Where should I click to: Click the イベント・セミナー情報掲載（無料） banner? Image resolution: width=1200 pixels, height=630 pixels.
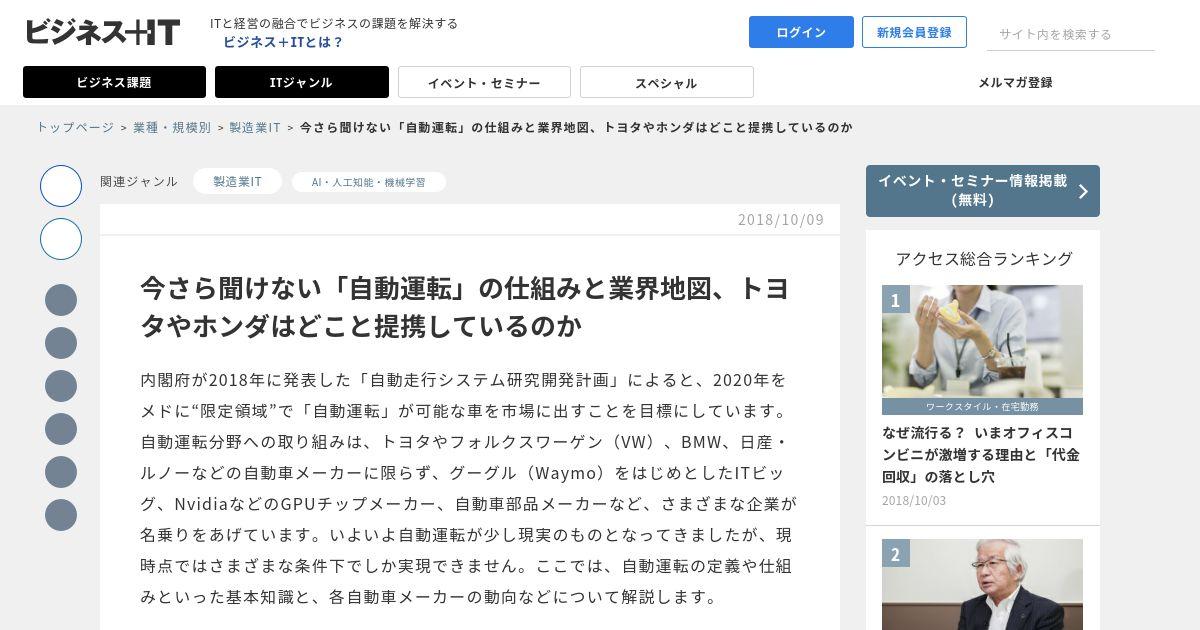(982, 190)
